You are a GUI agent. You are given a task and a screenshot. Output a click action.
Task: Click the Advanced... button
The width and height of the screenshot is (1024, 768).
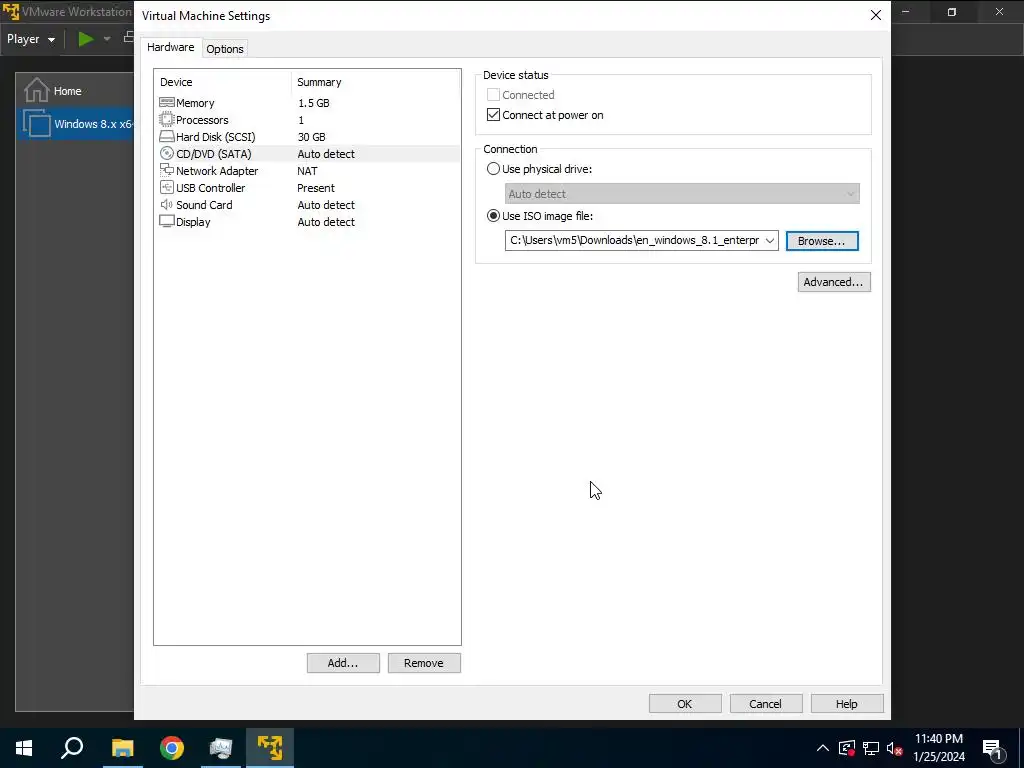click(x=834, y=282)
